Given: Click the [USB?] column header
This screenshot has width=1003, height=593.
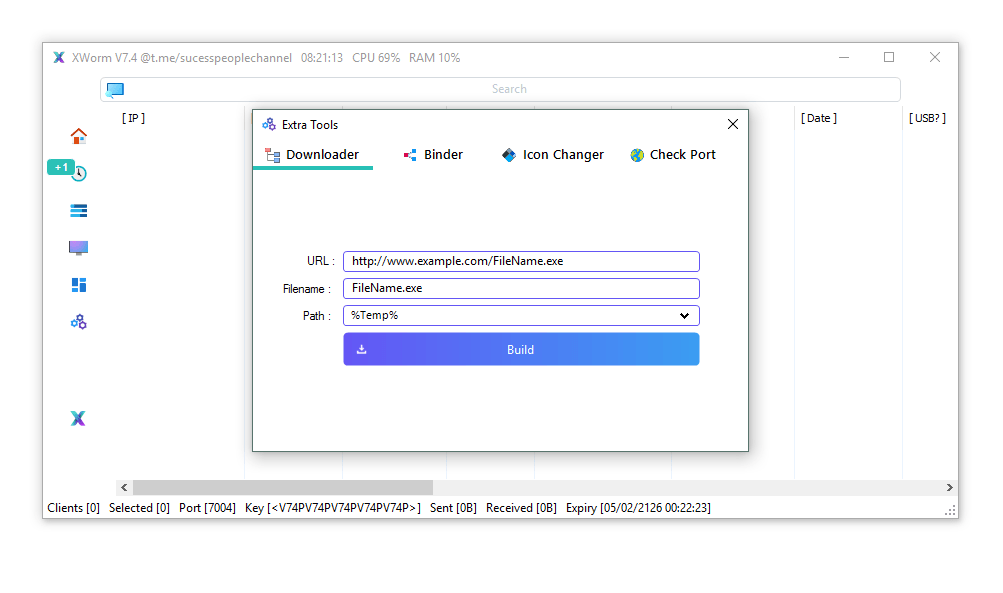Looking at the screenshot, I should point(927,117).
